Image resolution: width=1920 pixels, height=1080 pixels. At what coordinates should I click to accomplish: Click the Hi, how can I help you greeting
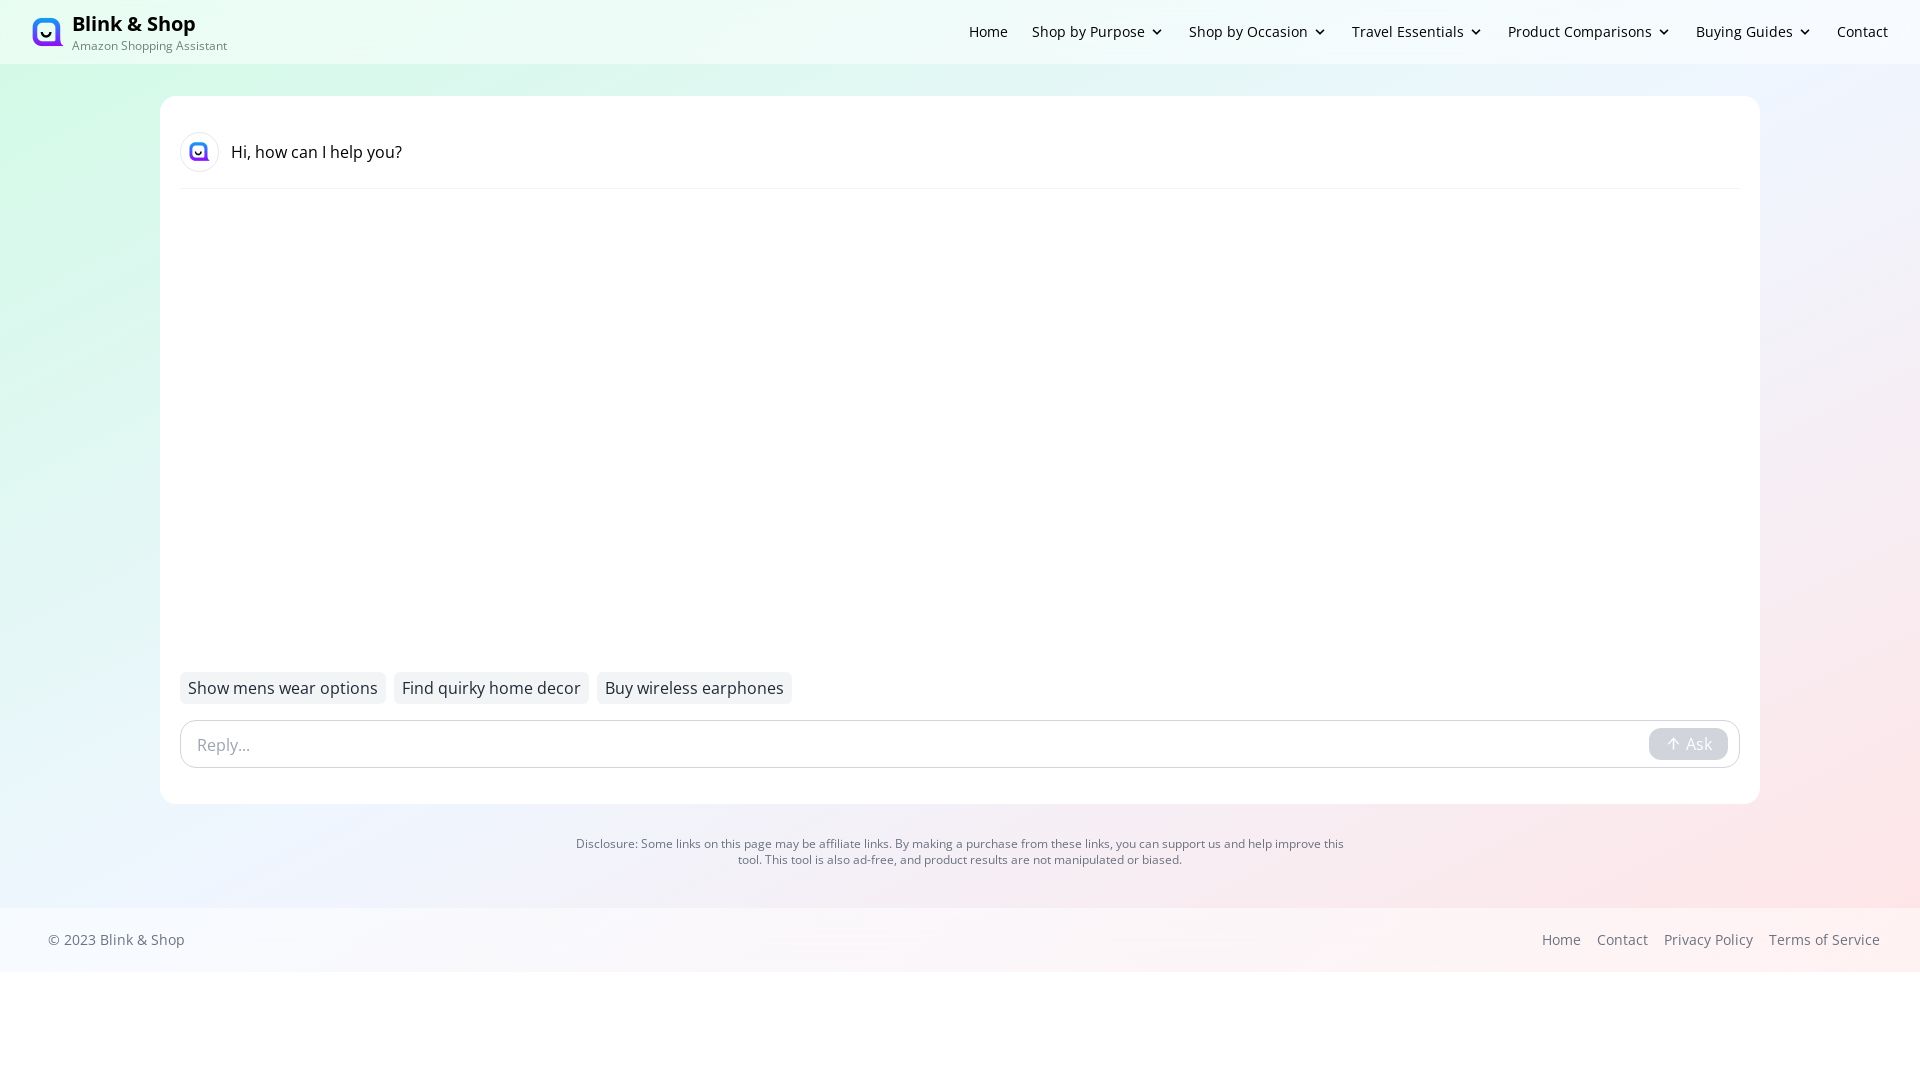click(316, 152)
